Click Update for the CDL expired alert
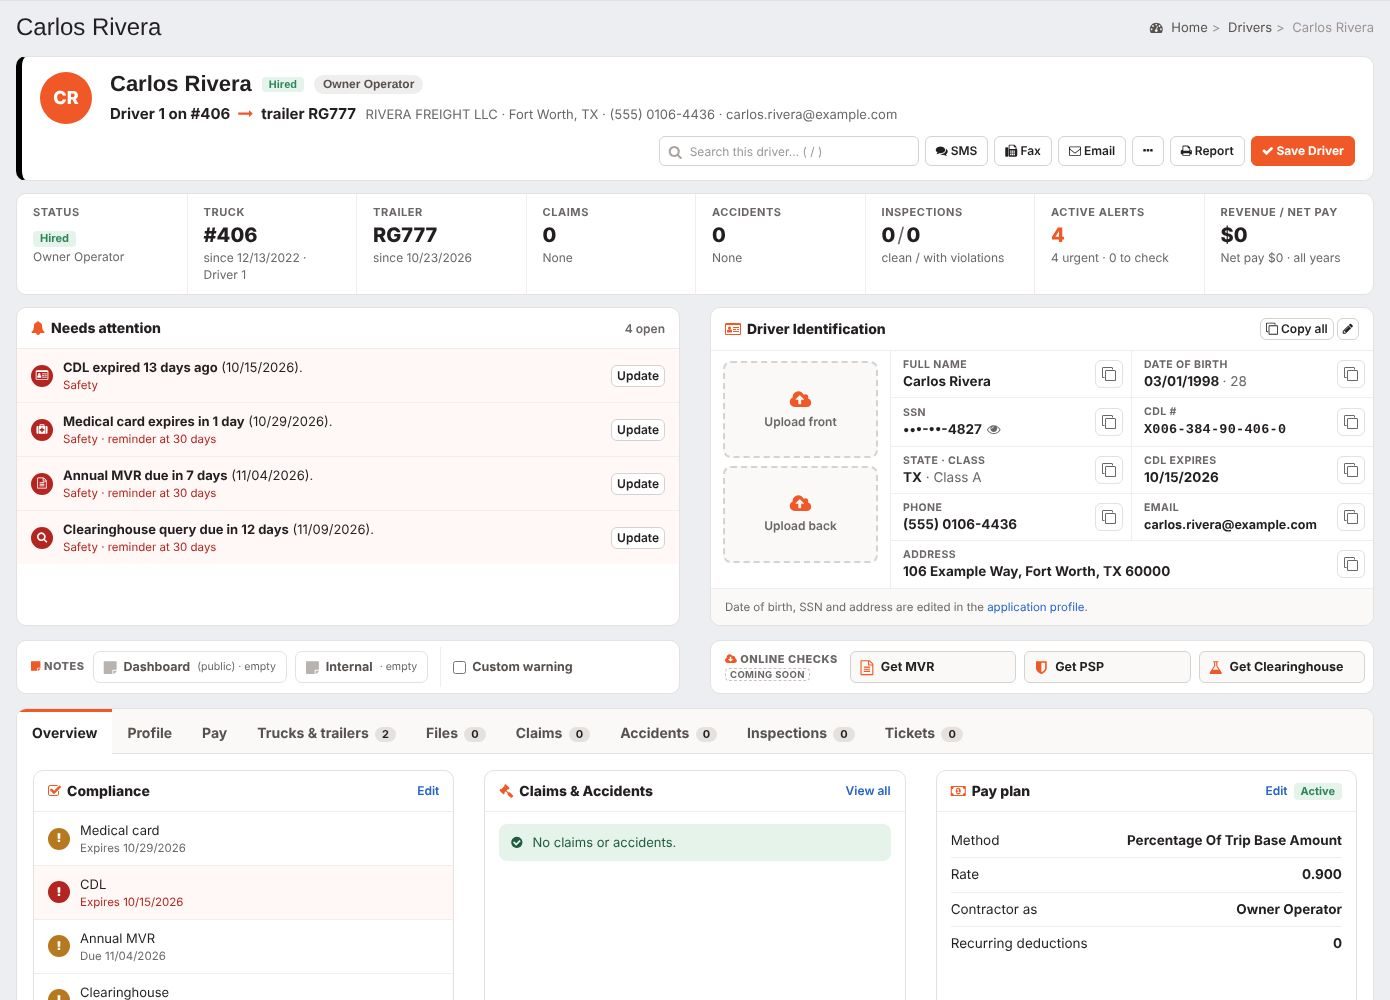Screen dimensions: 1390x1000 pyautogui.click(x=638, y=376)
